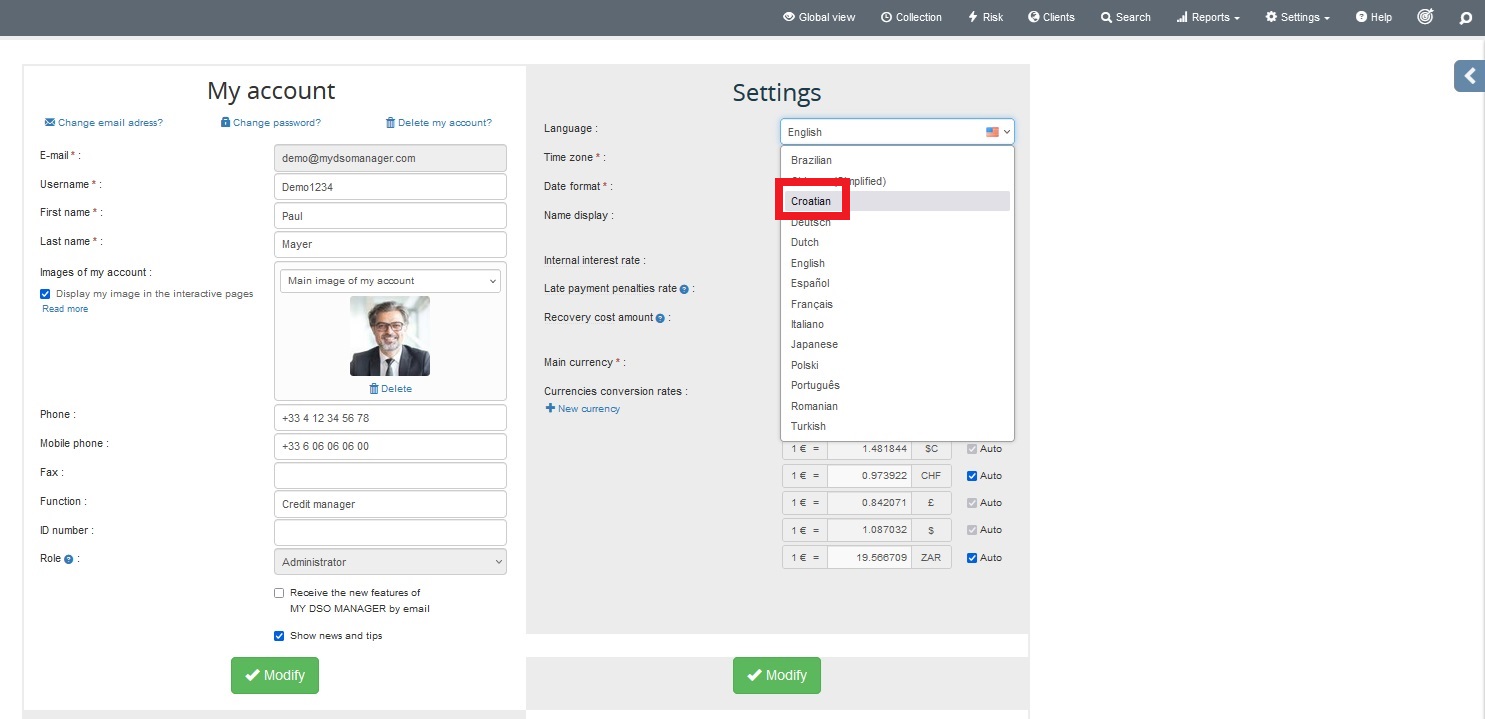Disable Auto rate for CHF currency
This screenshot has height=719, width=1485.
pyautogui.click(x=972, y=476)
